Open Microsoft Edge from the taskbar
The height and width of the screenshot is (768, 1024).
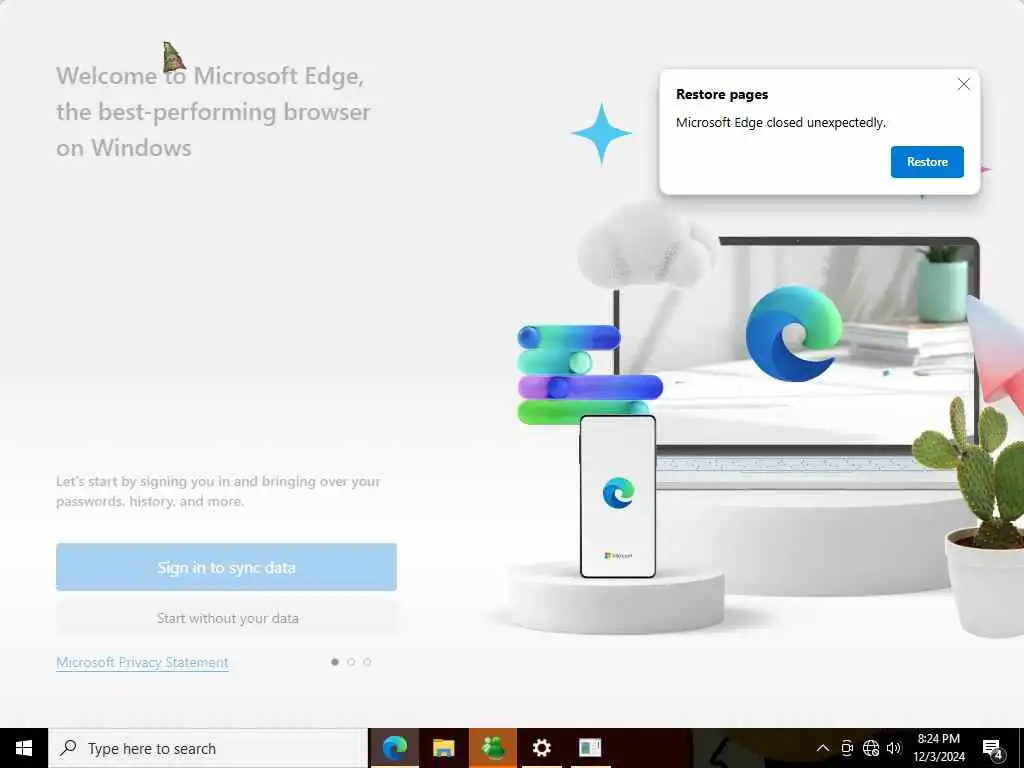(x=394, y=748)
